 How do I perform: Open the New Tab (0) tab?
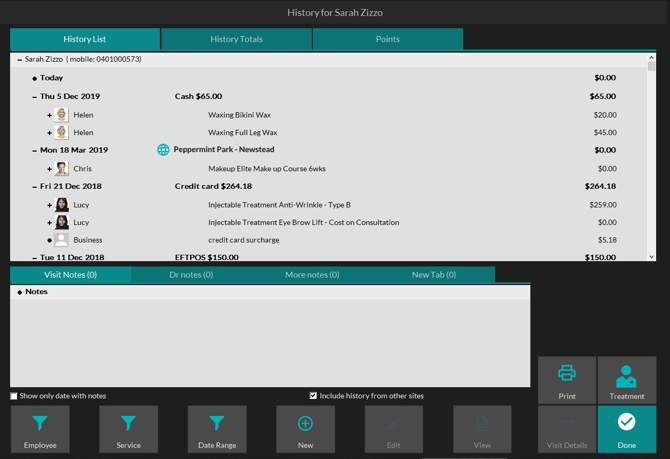434,275
